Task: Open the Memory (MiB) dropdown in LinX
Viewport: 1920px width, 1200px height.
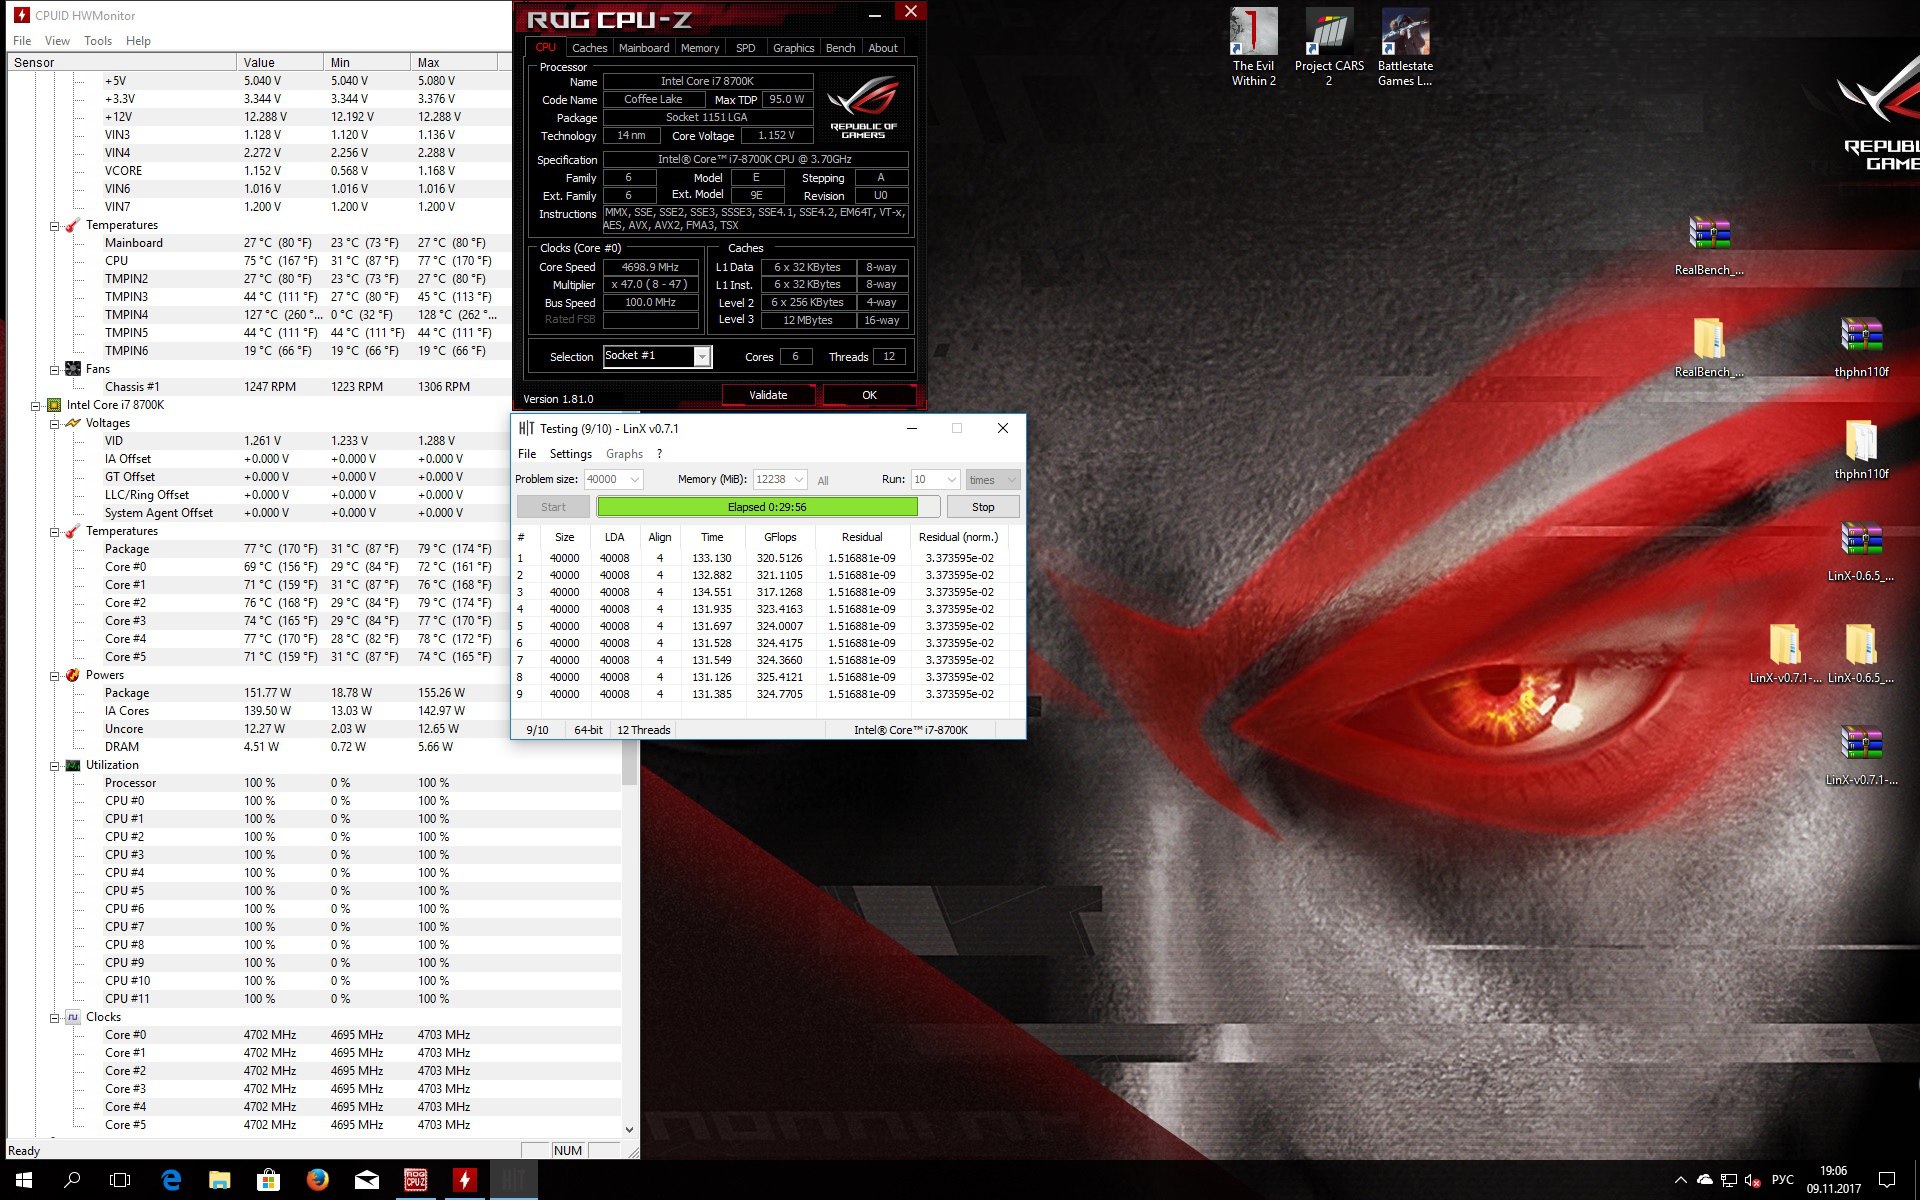Action: tap(799, 480)
